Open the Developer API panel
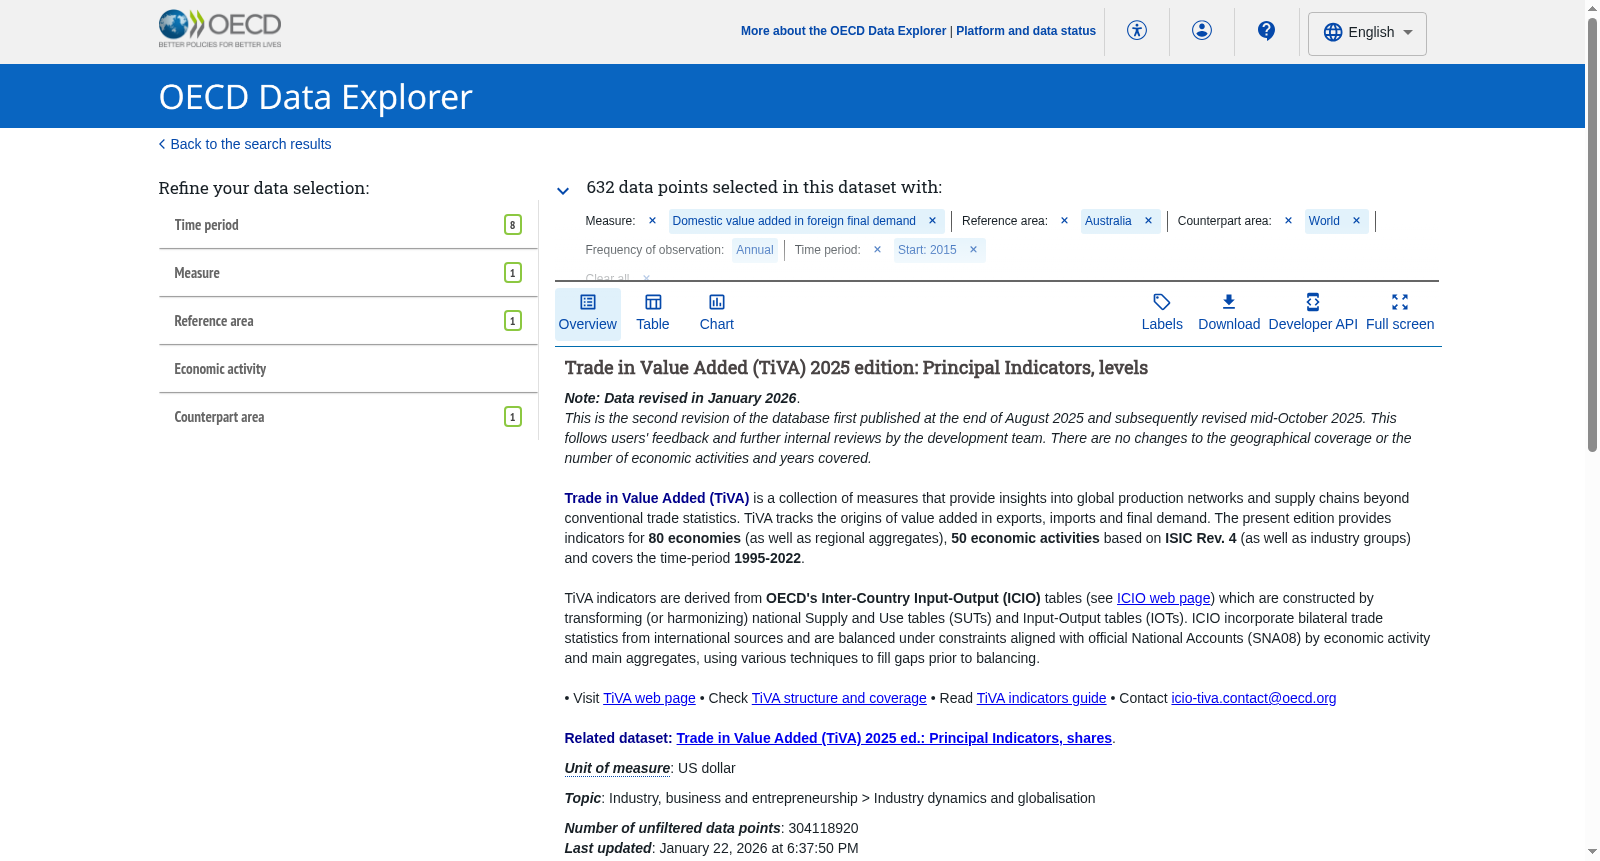 point(1313,313)
